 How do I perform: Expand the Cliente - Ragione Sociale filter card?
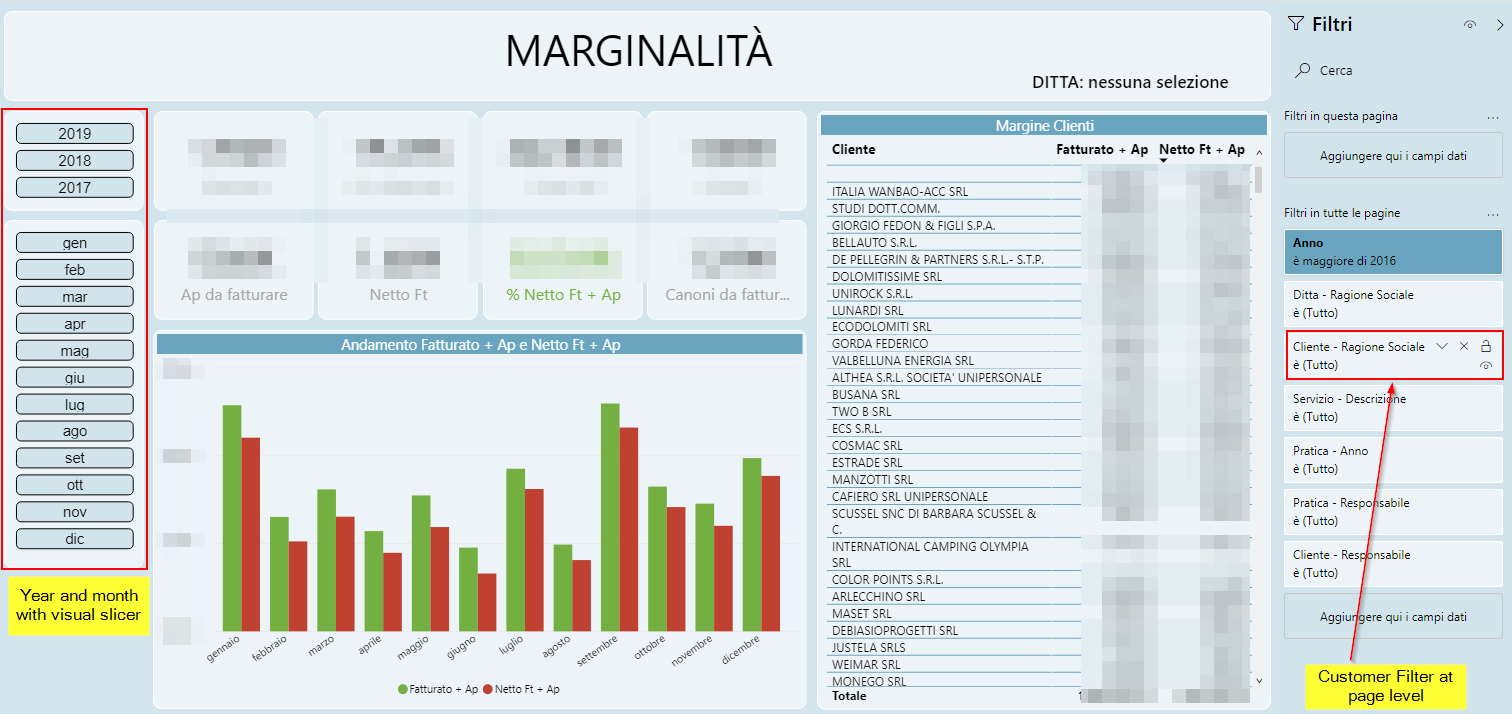pos(1442,346)
